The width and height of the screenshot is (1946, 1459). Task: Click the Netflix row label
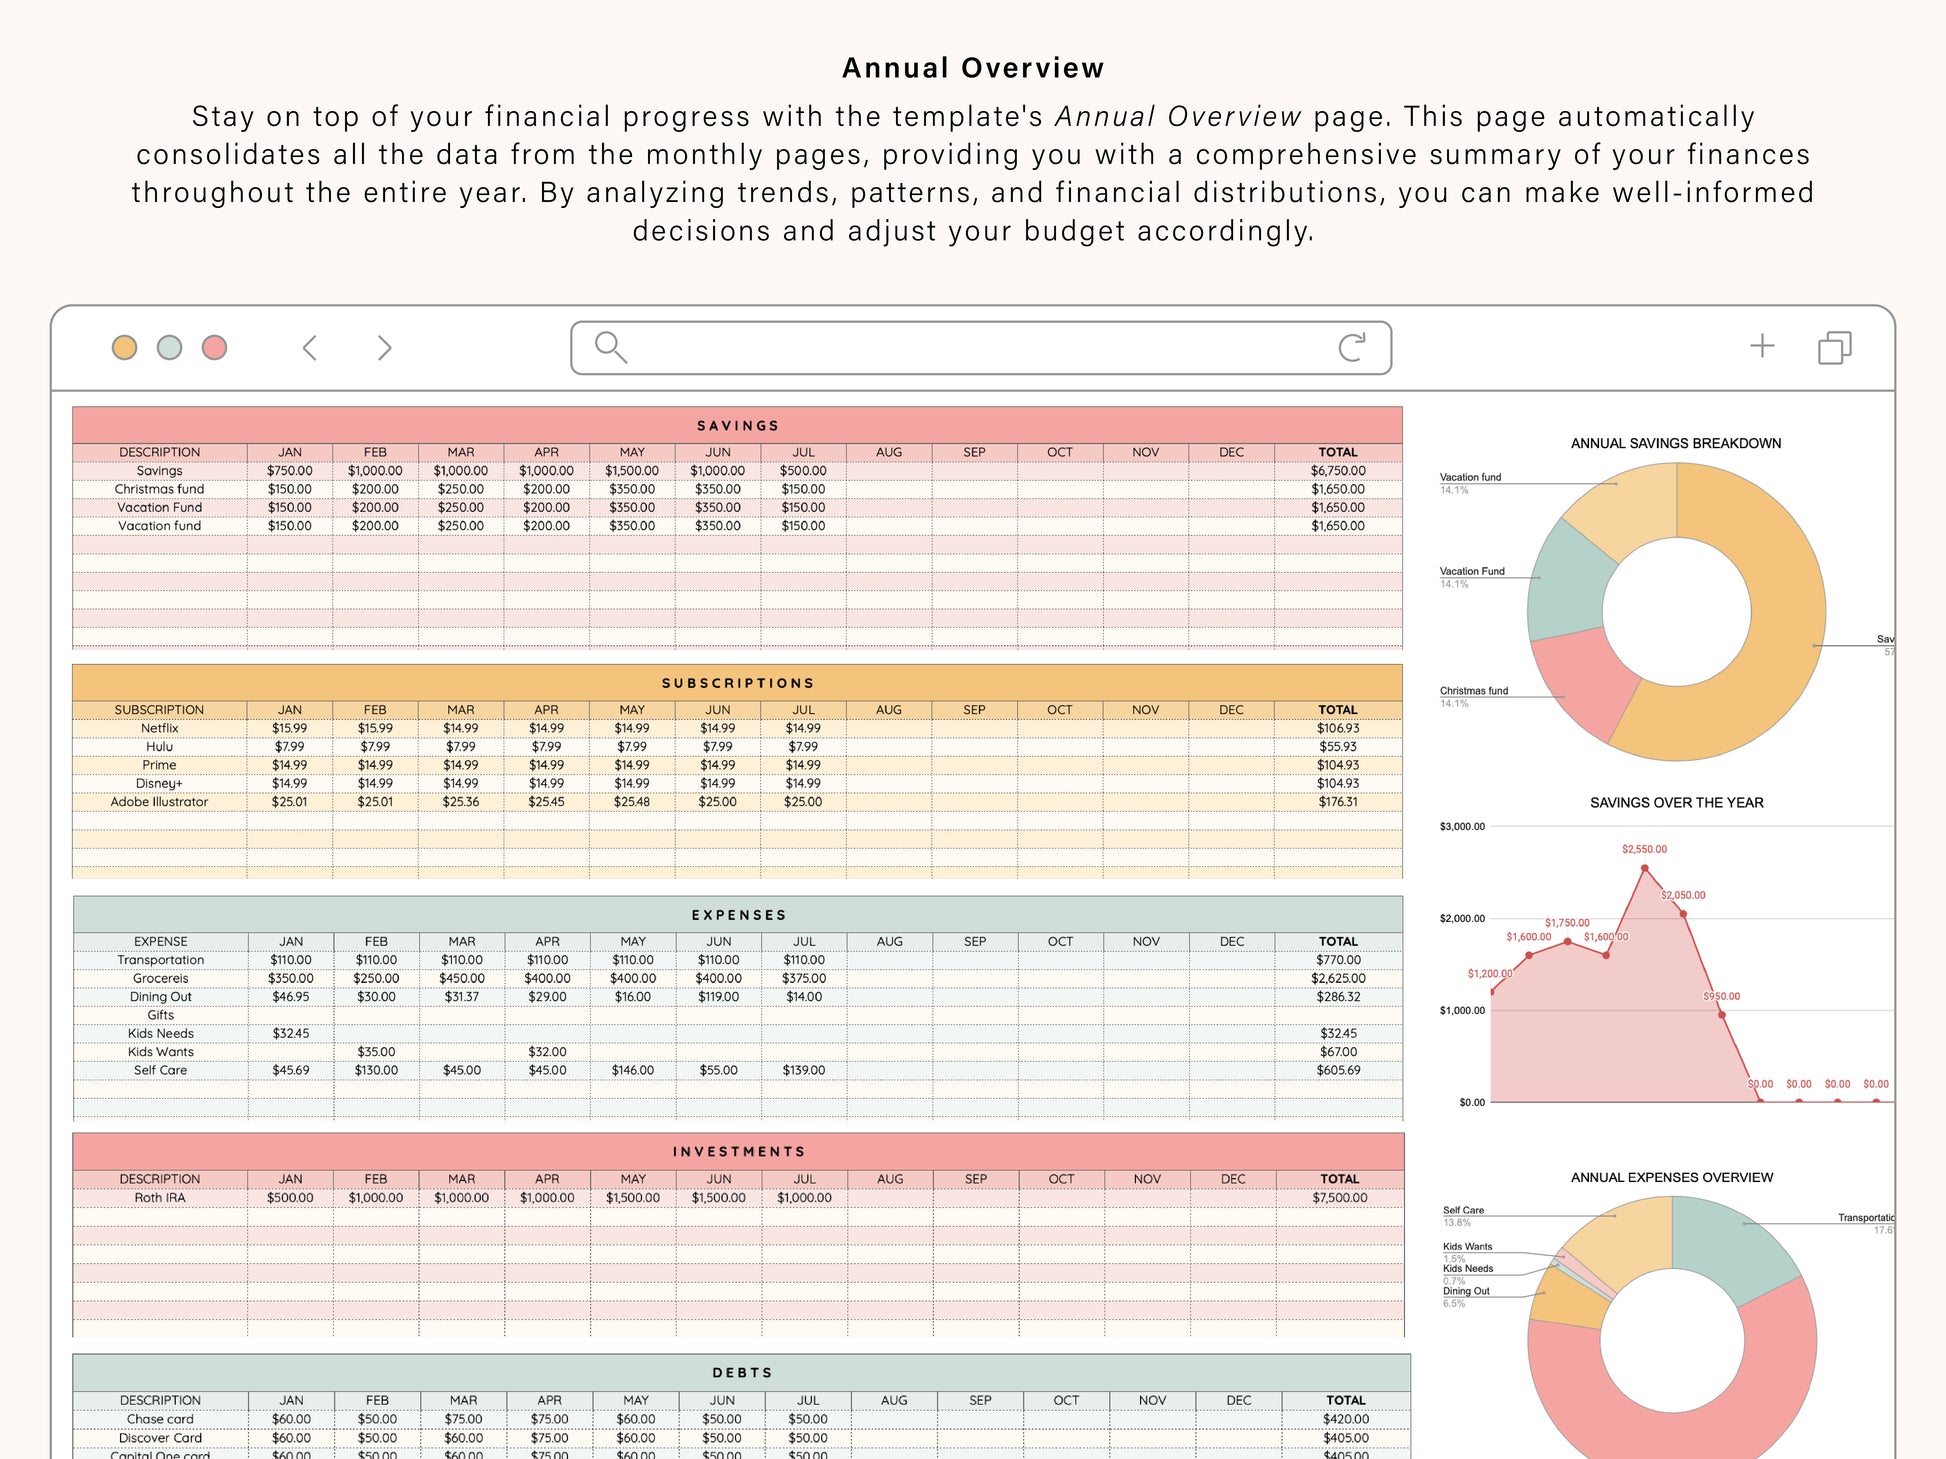click(159, 728)
